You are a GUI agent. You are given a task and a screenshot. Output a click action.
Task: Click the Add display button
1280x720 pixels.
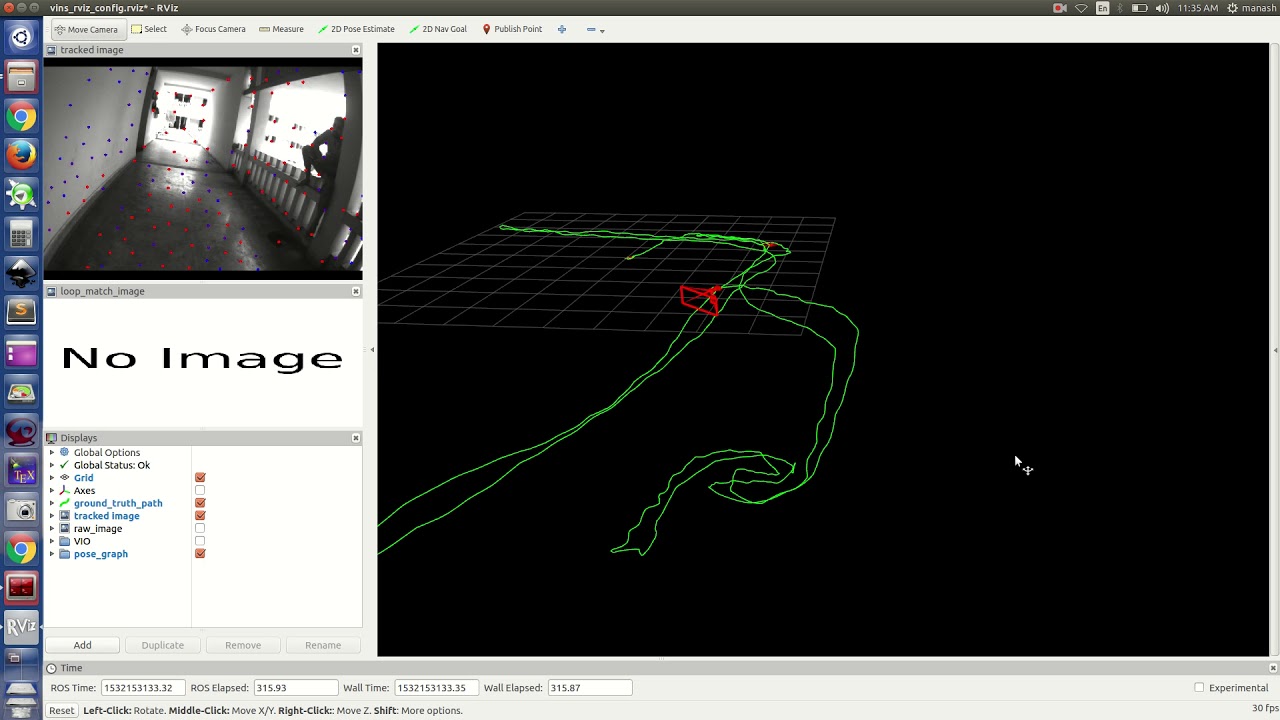click(x=82, y=645)
